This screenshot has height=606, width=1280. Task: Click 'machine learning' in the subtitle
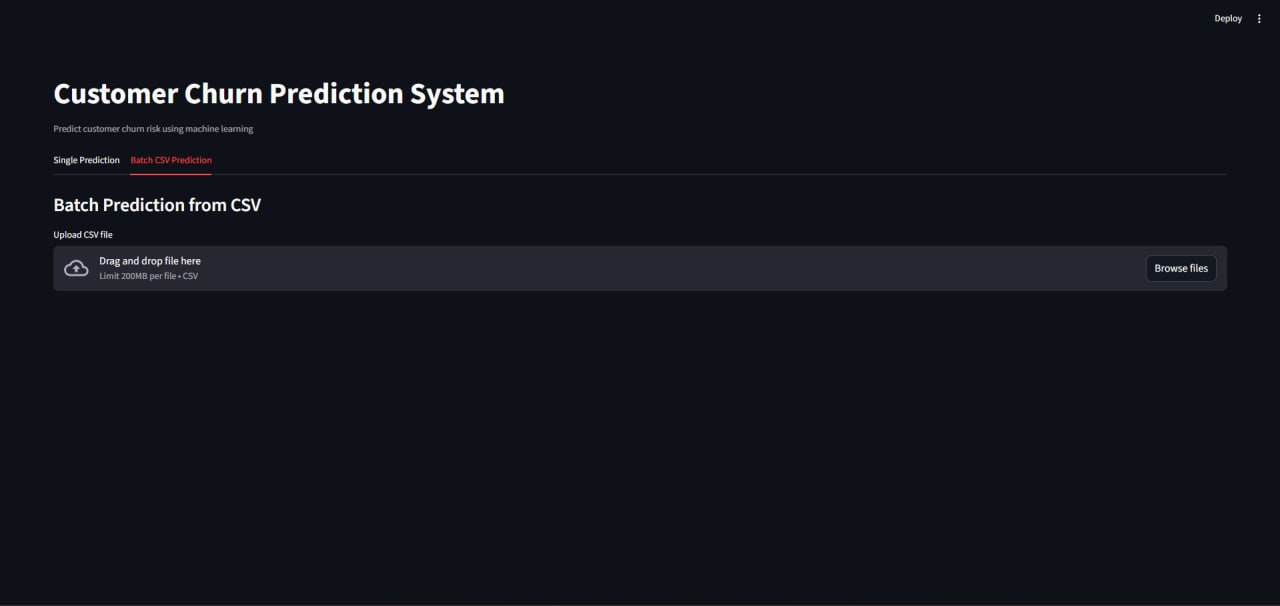click(x=219, y=129)
